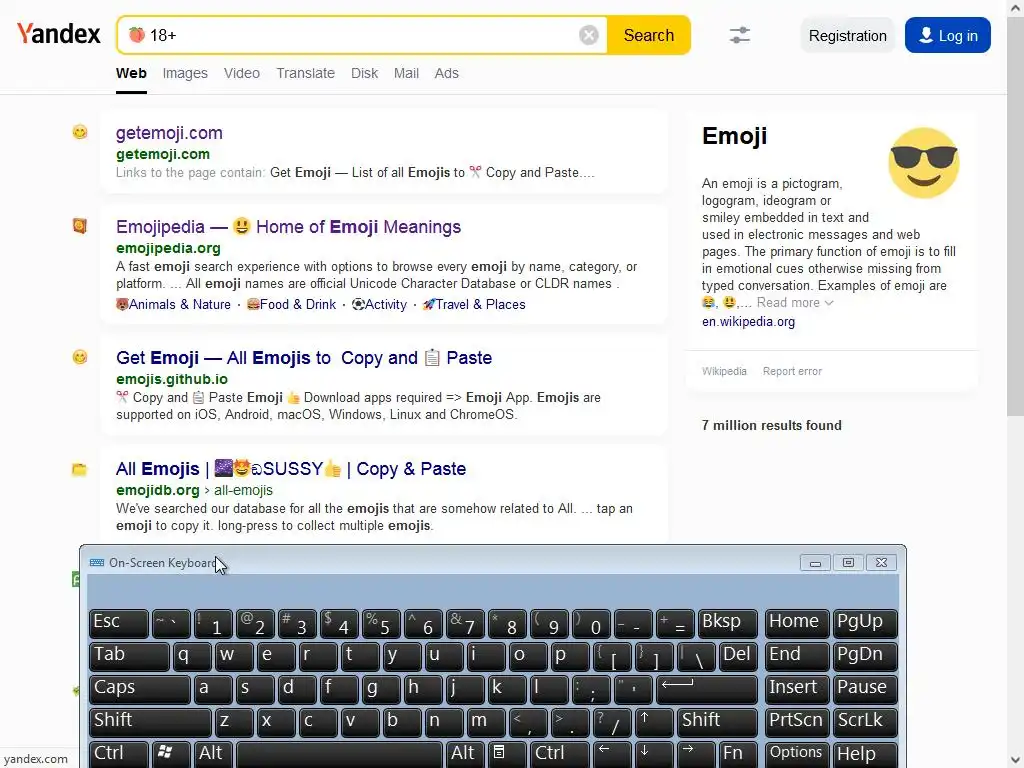Click the emojipedia.org green URL
This screenshot has height=768, width=1024.
tap(168, 248)
